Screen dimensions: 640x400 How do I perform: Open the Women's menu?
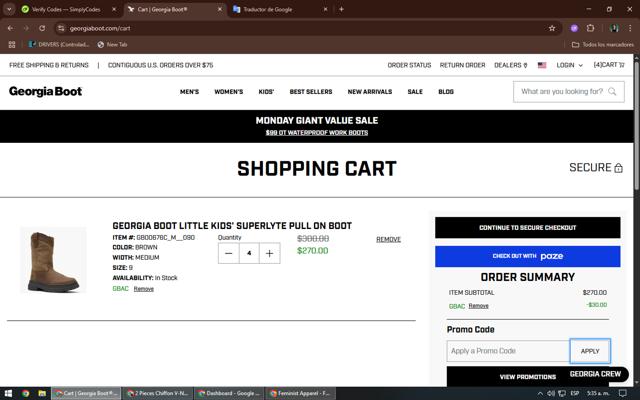click(x=229, y=92)
